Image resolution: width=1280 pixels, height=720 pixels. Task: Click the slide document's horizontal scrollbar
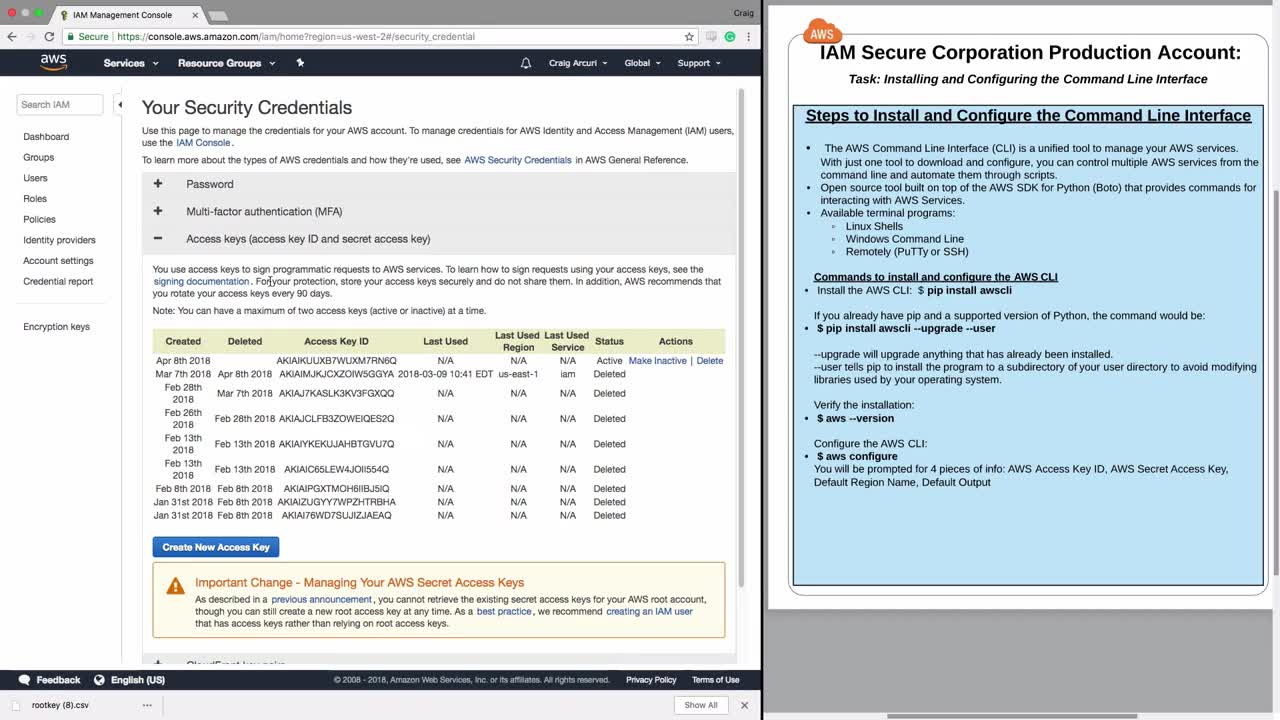[x=1012, y=716]
